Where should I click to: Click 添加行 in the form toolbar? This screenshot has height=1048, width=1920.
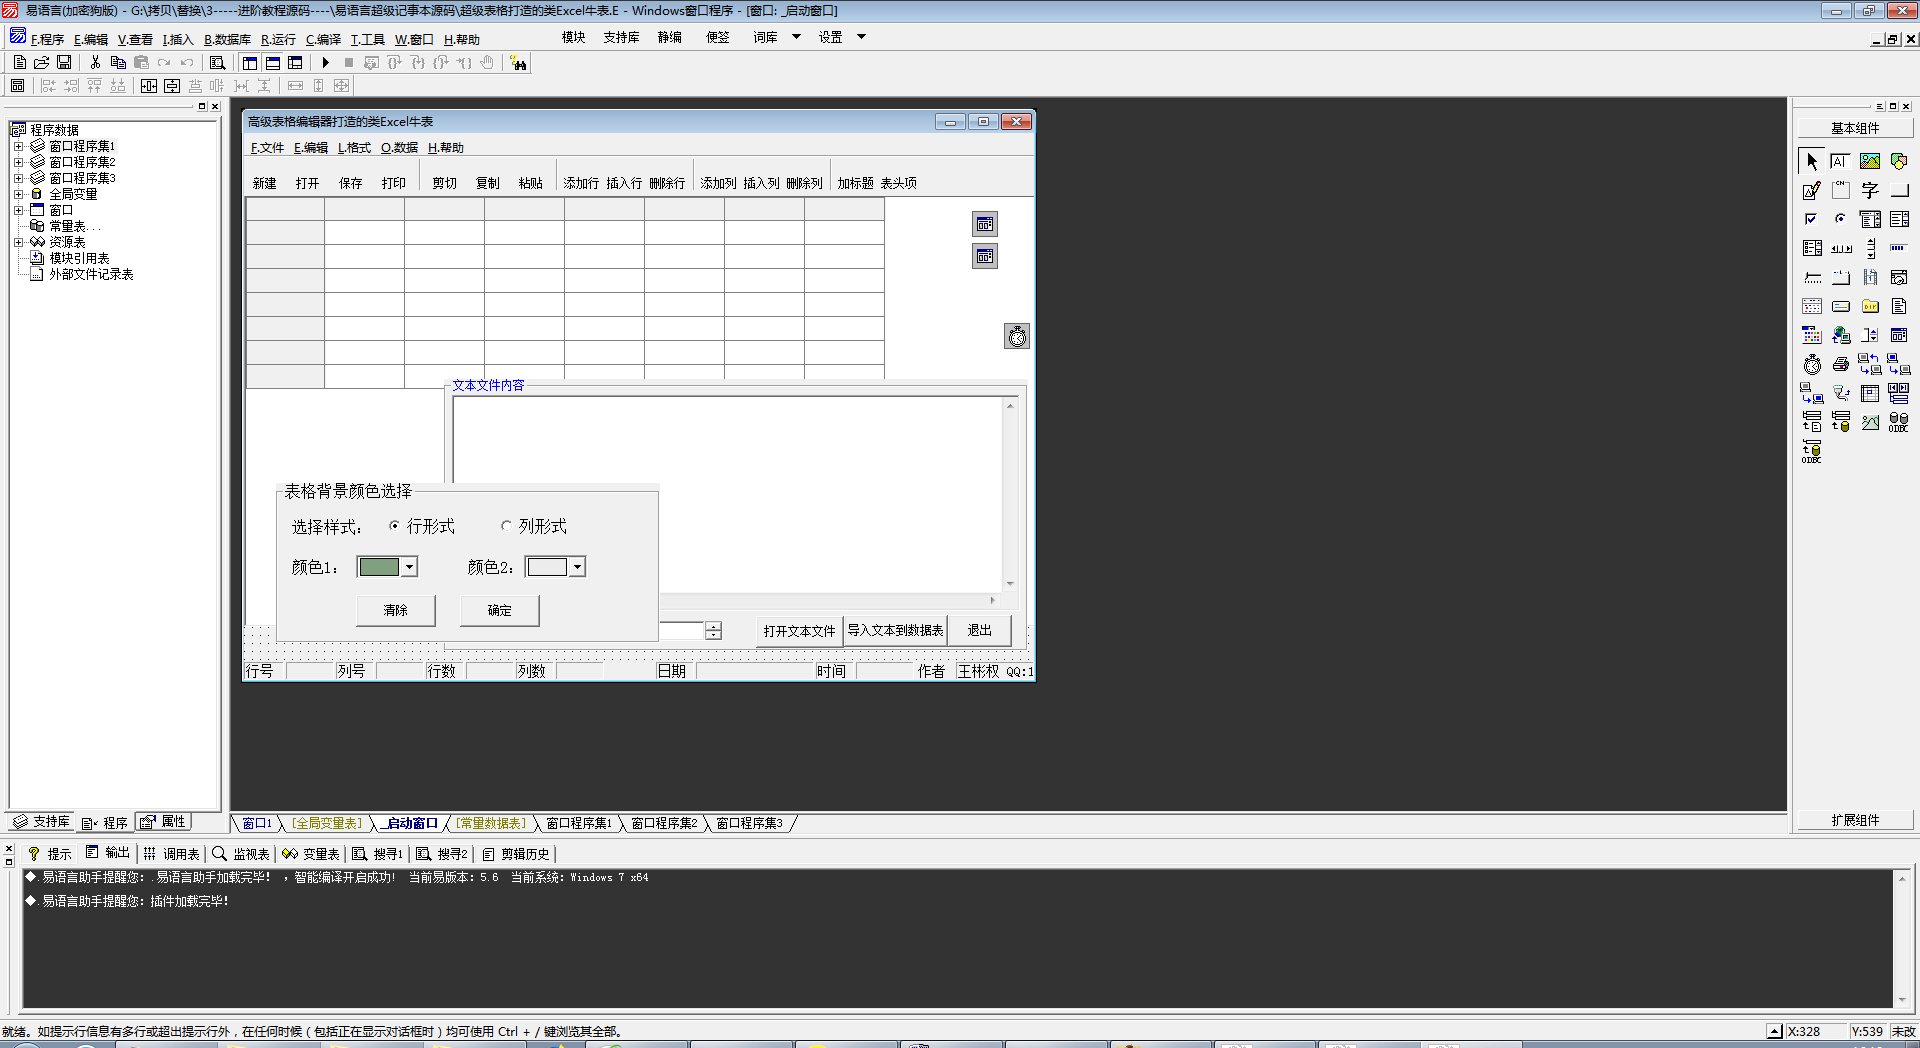click(x=581, y=183)
